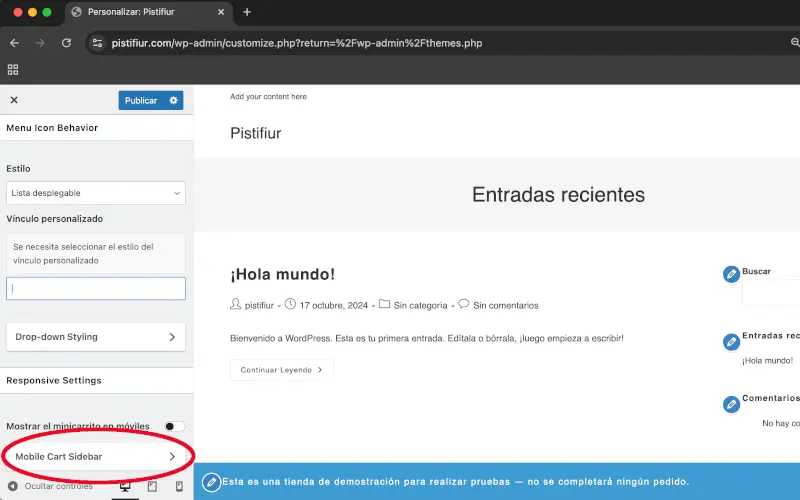This screenshot has width=800, height=500.
Task: Click the Continuar Leyendo button
Action: 282,370
